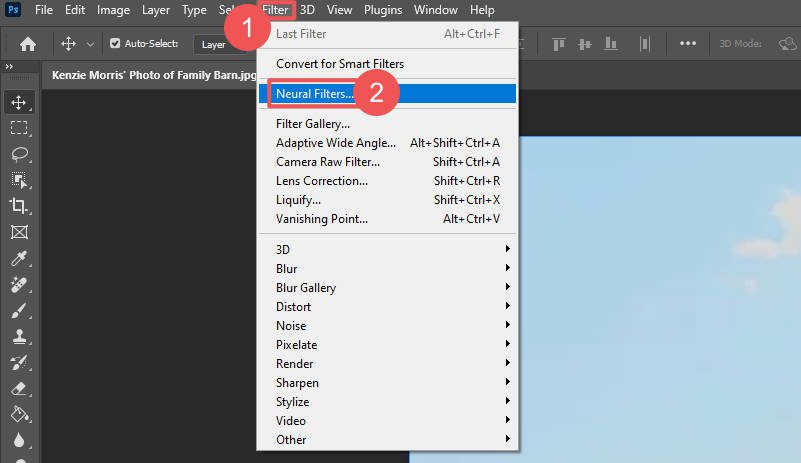Choose Lens Correction... menu item

click(x=387, y=180)
